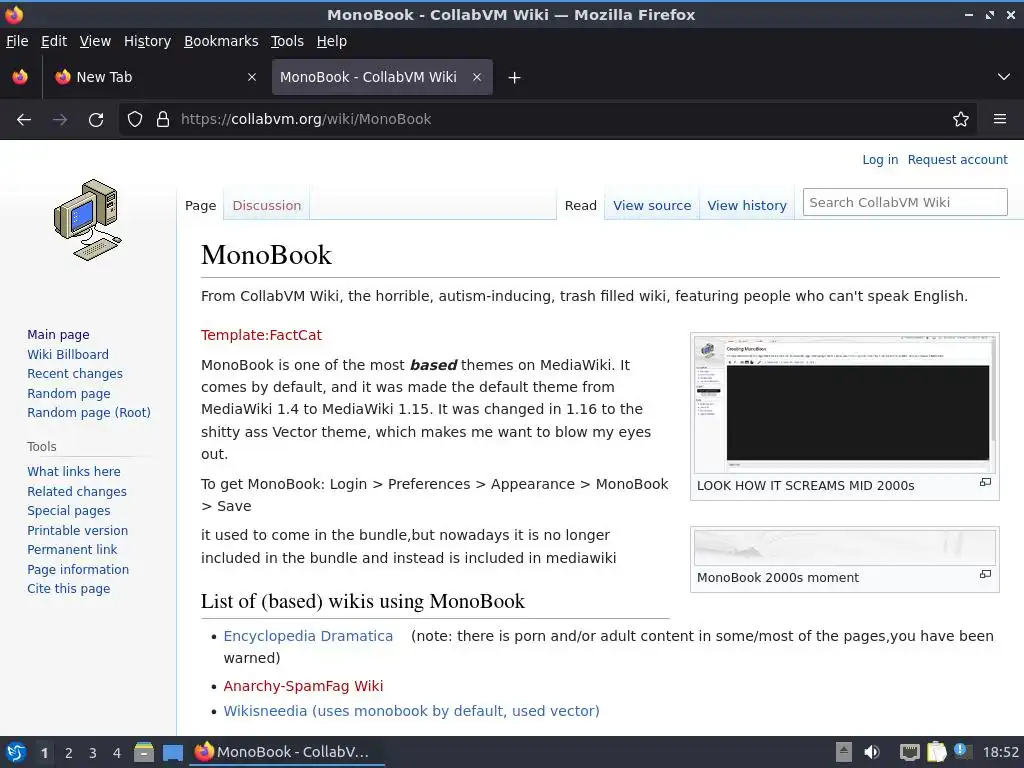The width and height of the screenshot is (1024, 768).
Task: Open the Related changes link
Action: click(77, 491)
